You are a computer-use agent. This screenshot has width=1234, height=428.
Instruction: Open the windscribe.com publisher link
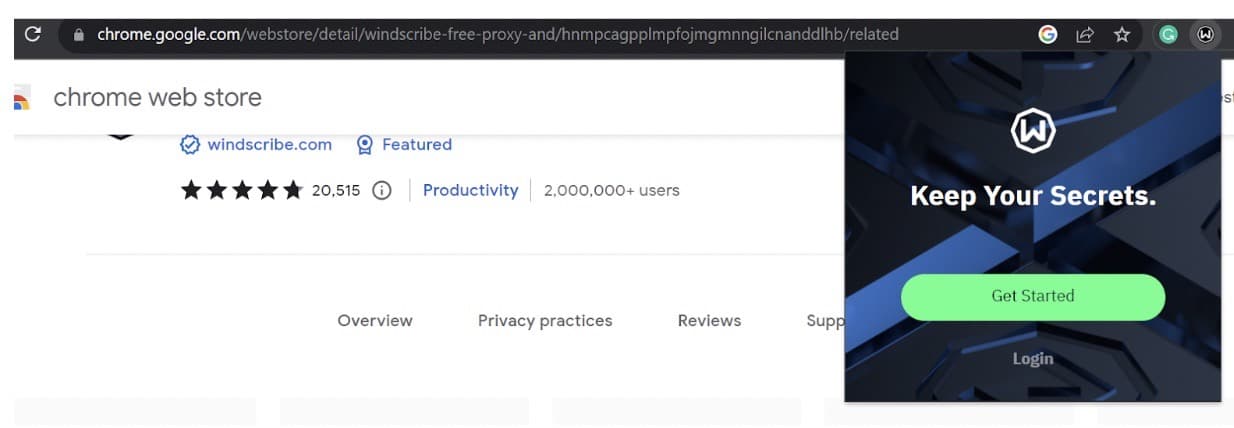pos(269,144)
